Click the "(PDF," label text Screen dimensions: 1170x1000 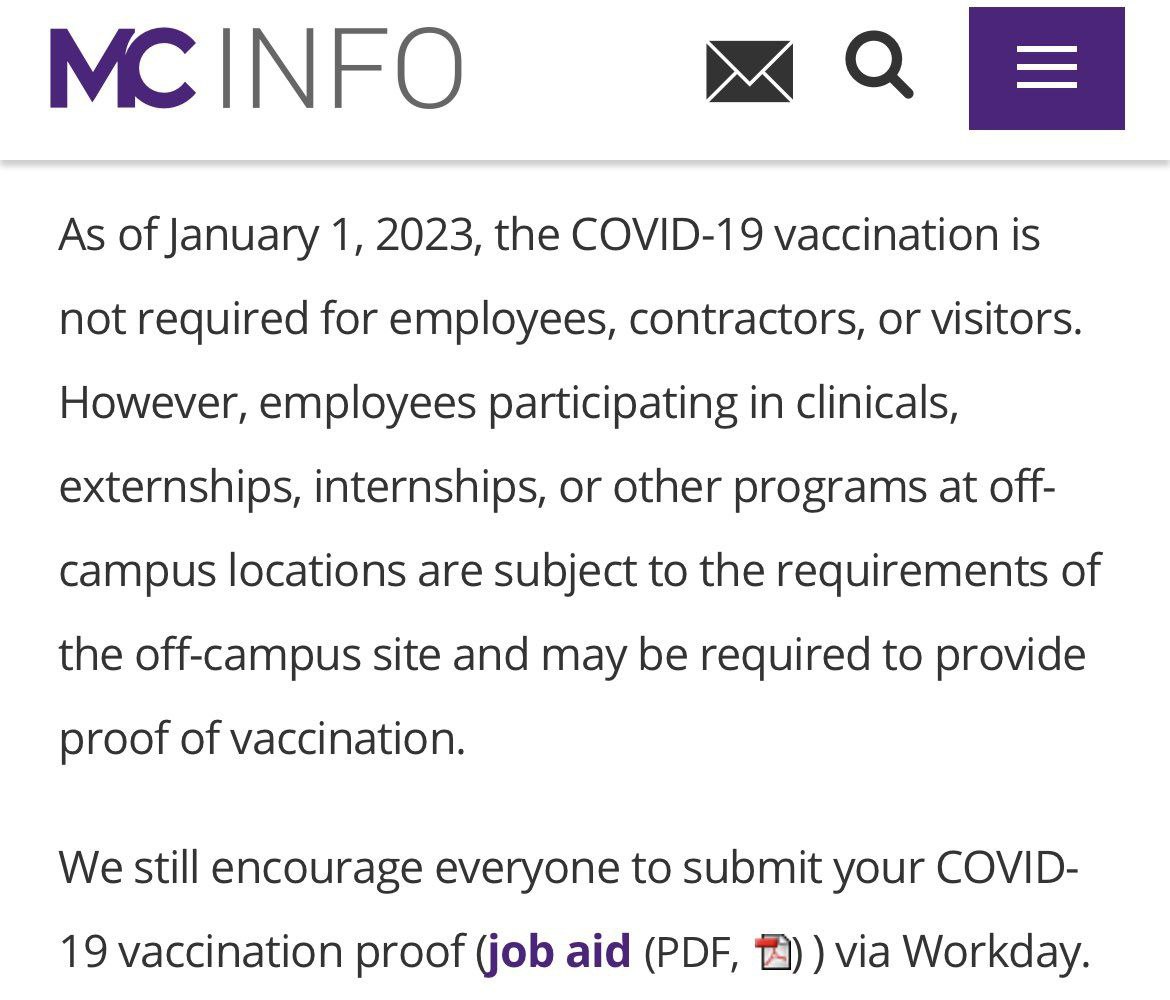tap(692, 951)
